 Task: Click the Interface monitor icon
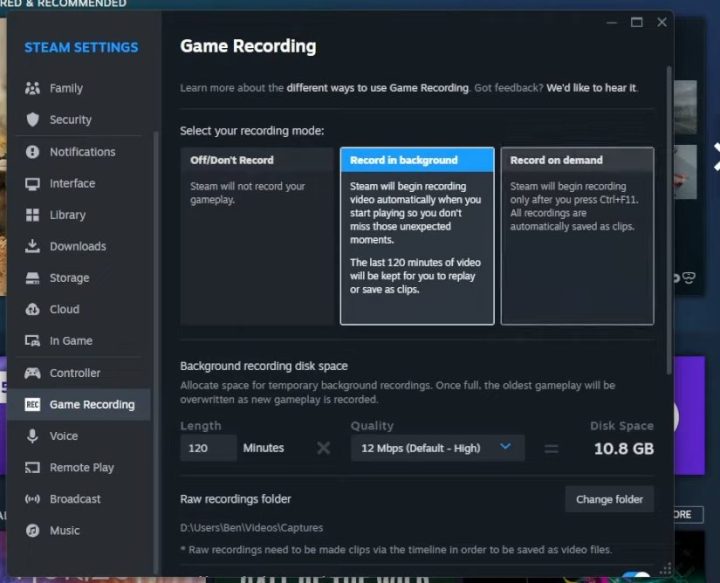coord(32,184)
